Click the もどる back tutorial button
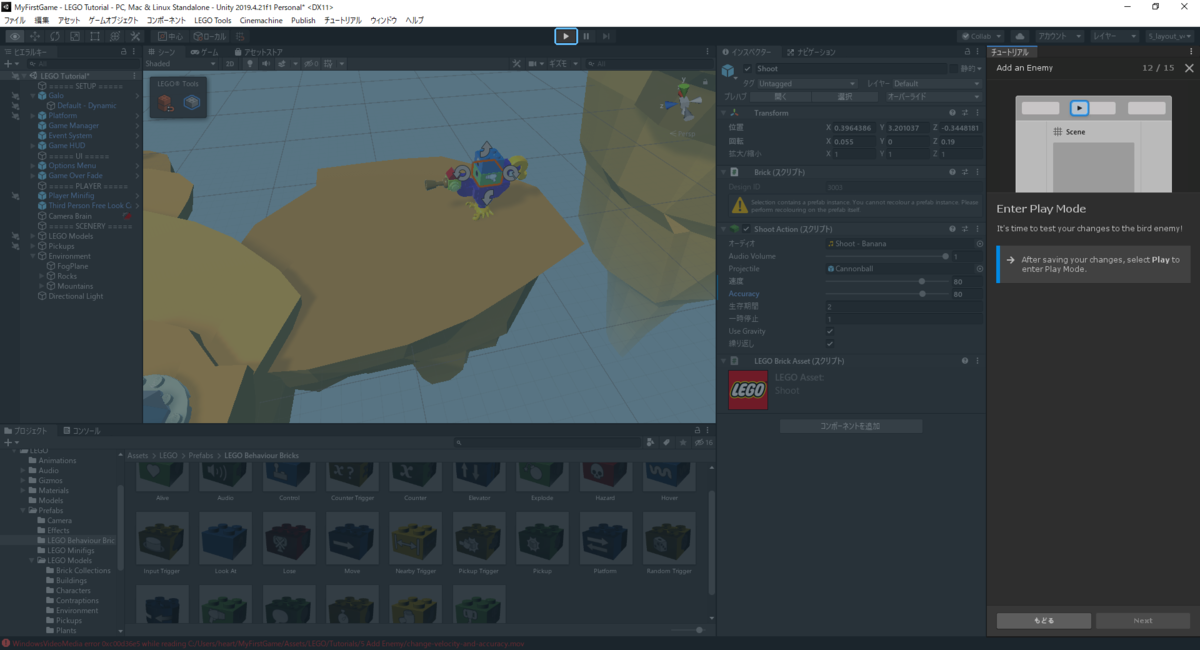Image resolution: width=1200 pixels, height=650 pixels. coord(1044,620)
